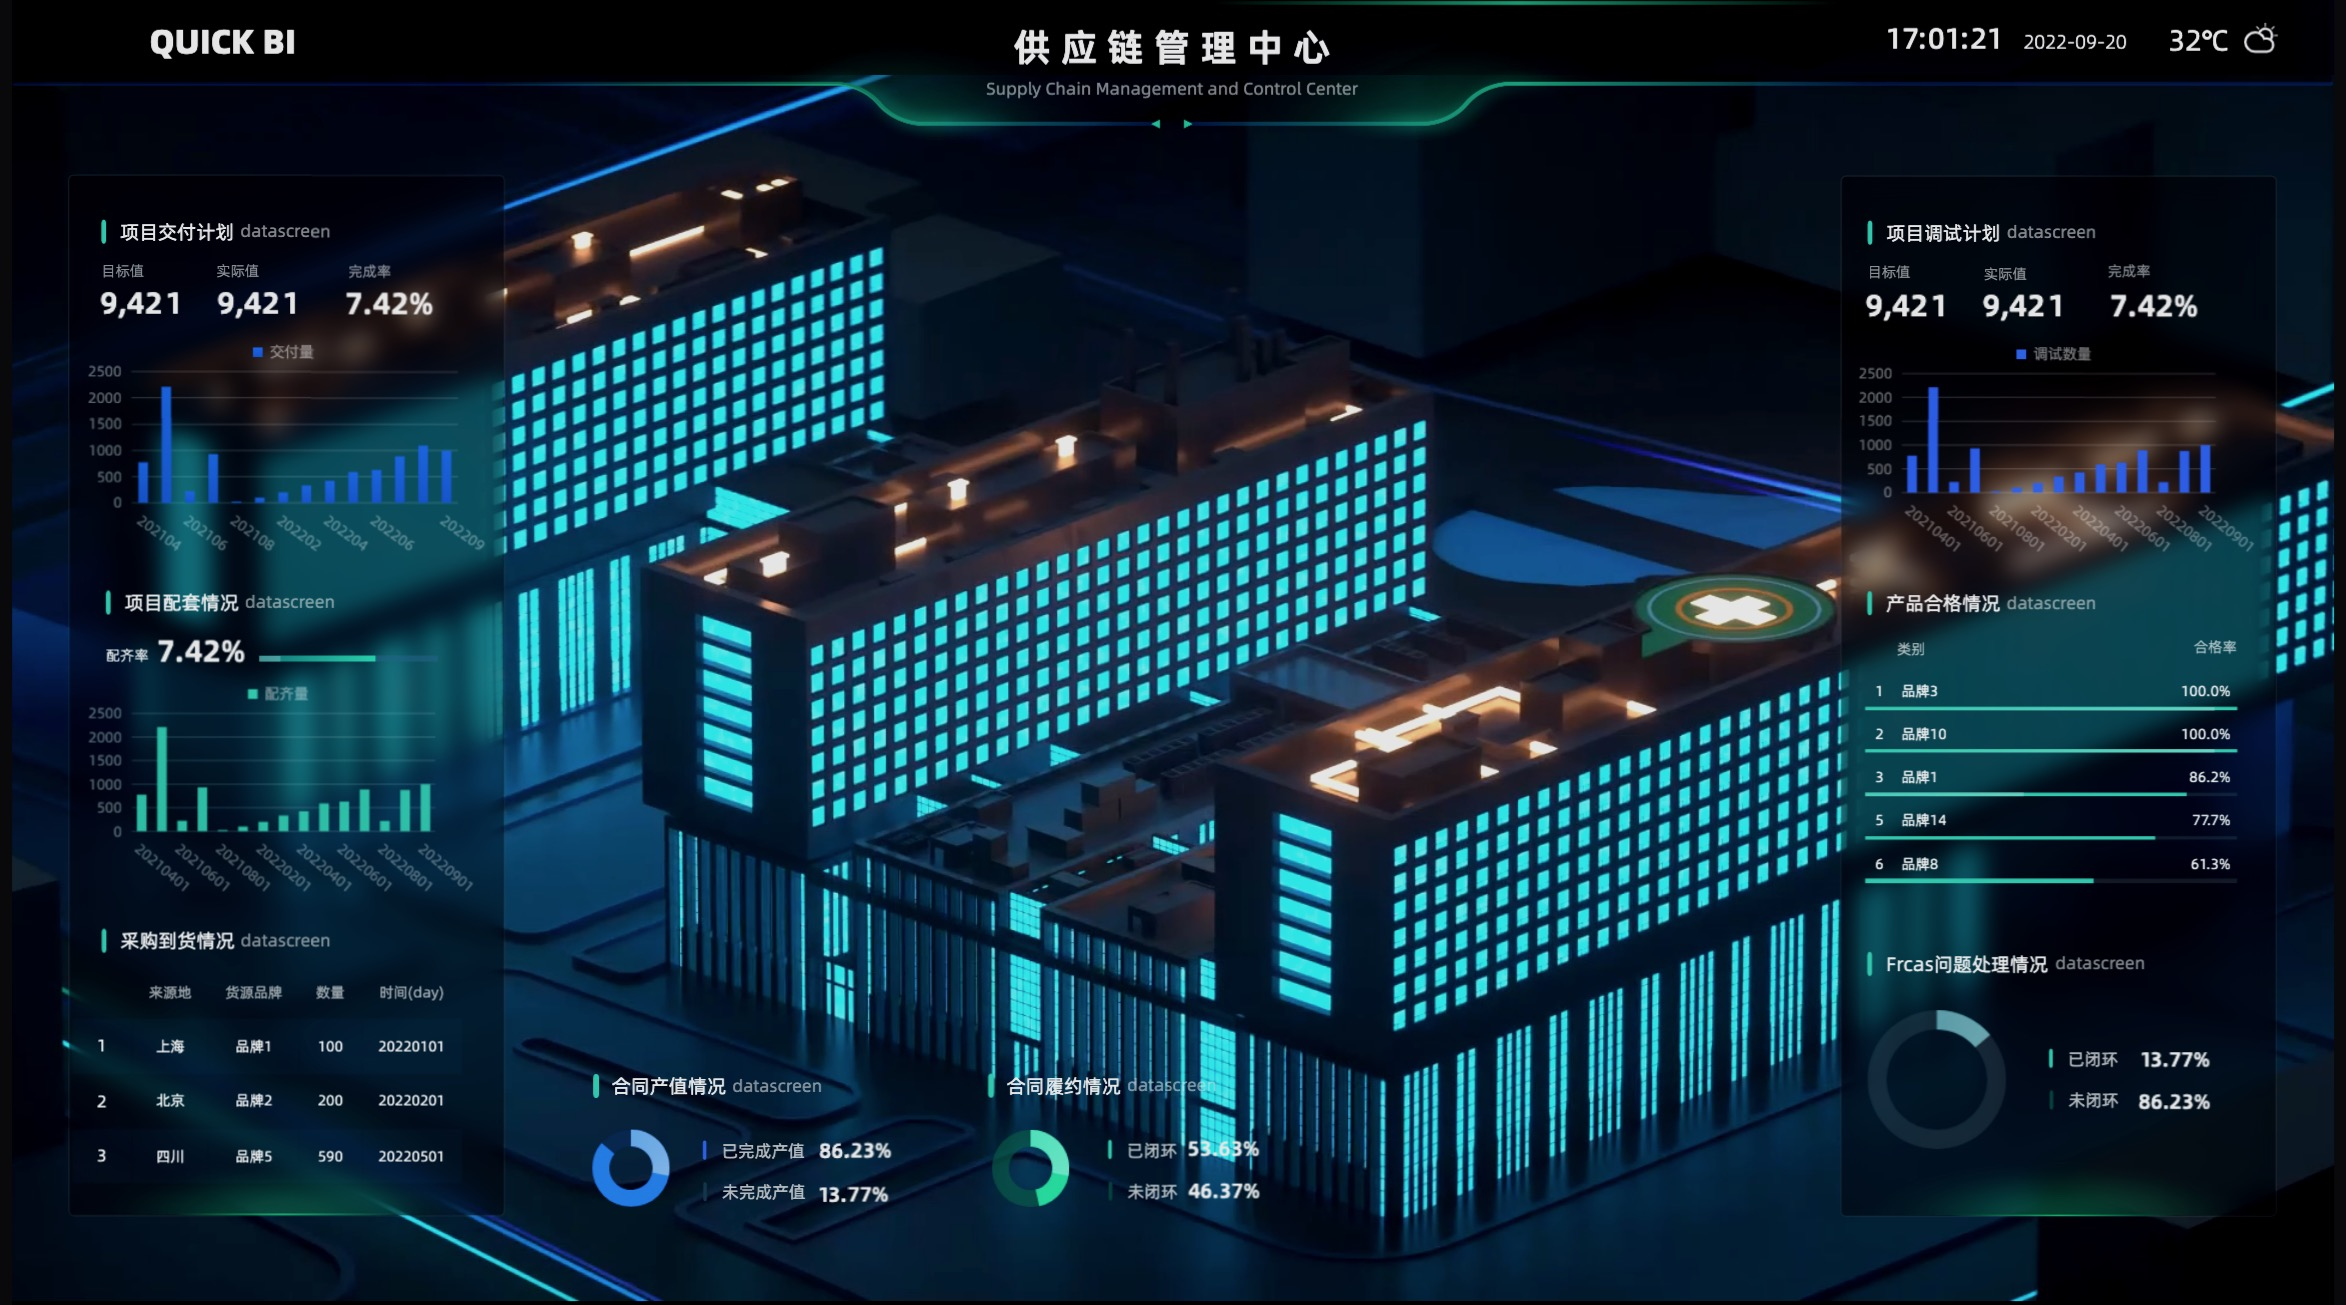This screenshot has width=2346, height=1305.
Task: Click the QUICK BI logo
Action: coord(222,42)
